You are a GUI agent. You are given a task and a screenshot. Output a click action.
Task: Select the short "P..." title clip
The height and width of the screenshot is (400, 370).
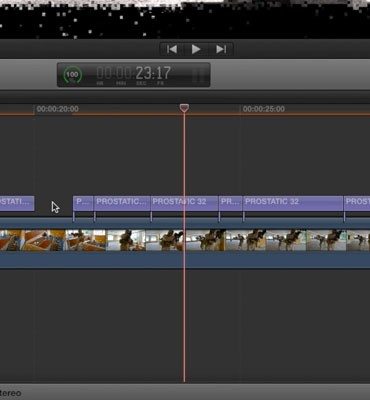(83, 203)
